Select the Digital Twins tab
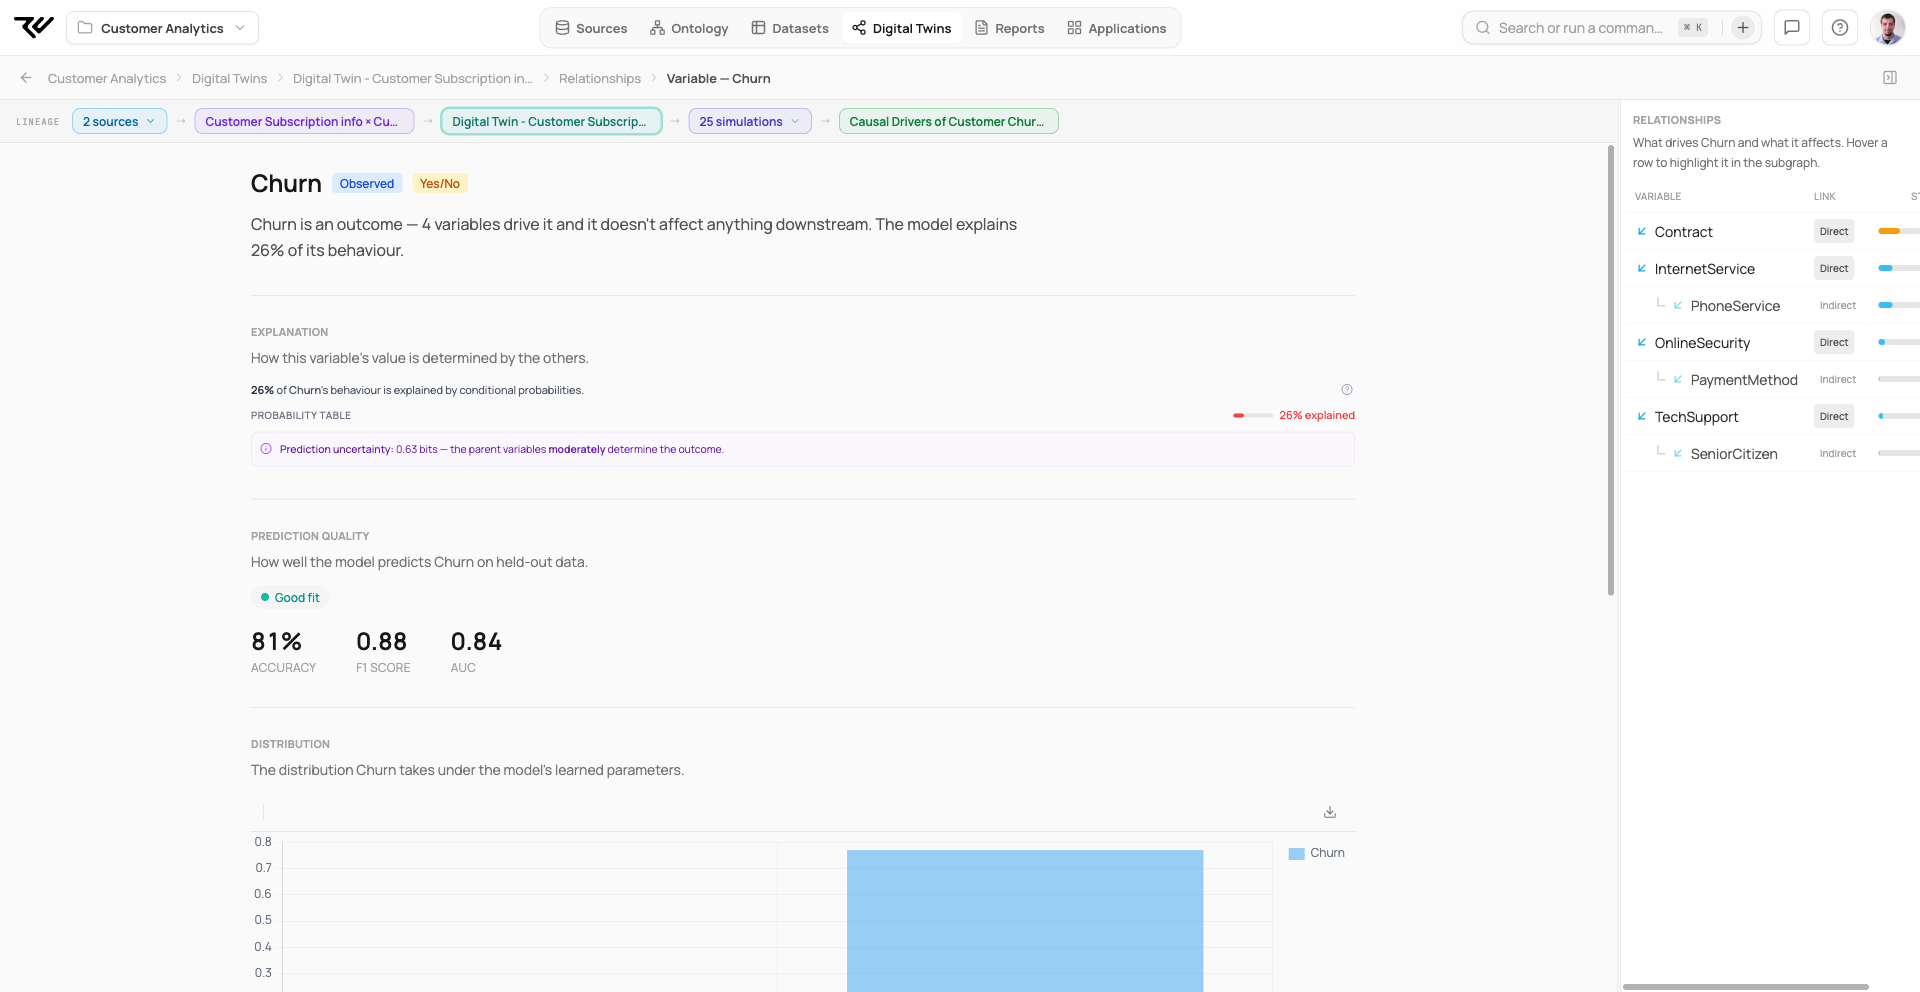 click(902, 28)
